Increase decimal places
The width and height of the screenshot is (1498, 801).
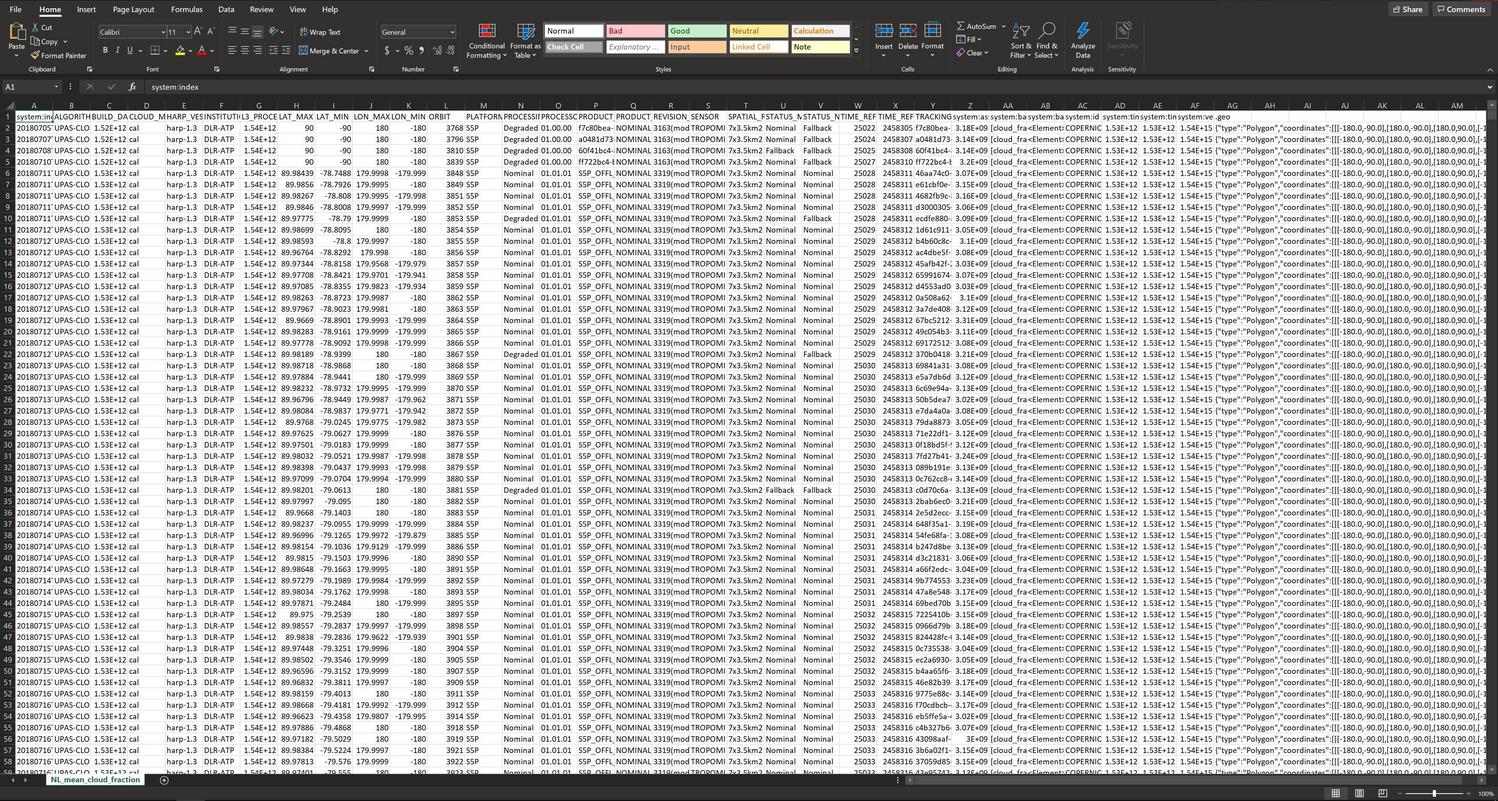coord(437,51)
